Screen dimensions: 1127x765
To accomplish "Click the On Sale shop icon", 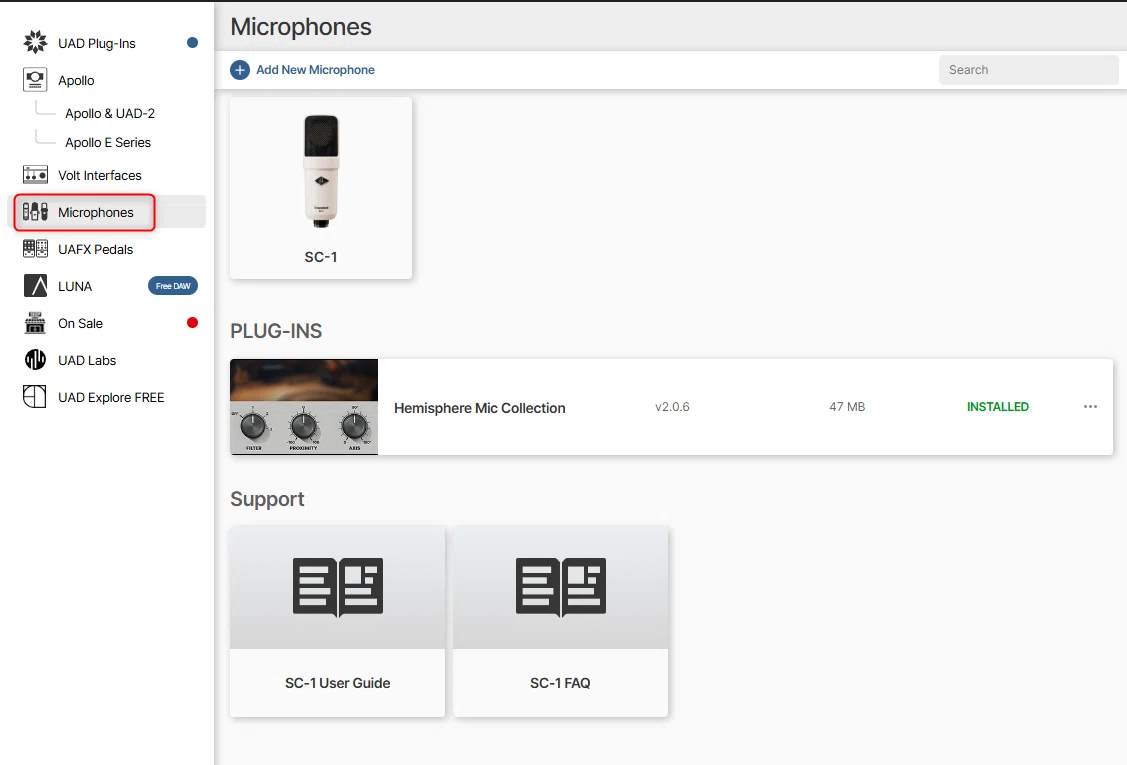I will pos(35,323).
